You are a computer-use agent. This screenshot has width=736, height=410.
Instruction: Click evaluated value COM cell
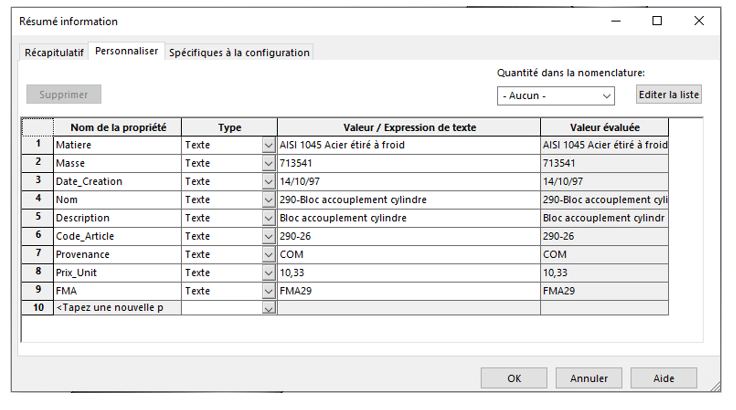pos(605,255)
